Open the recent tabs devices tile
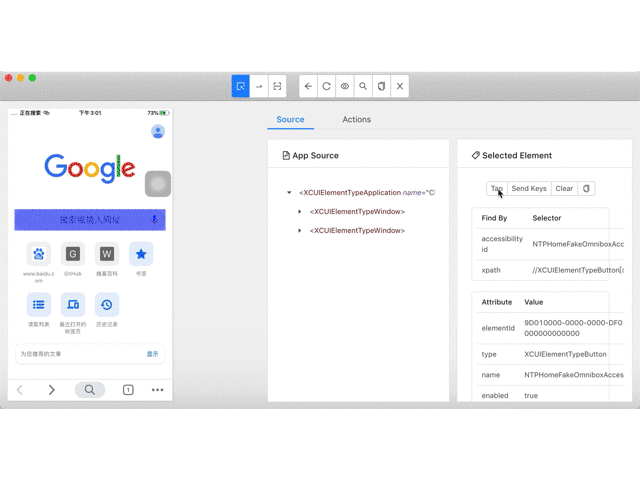The image size is (640, 480). tap(73, 304)
